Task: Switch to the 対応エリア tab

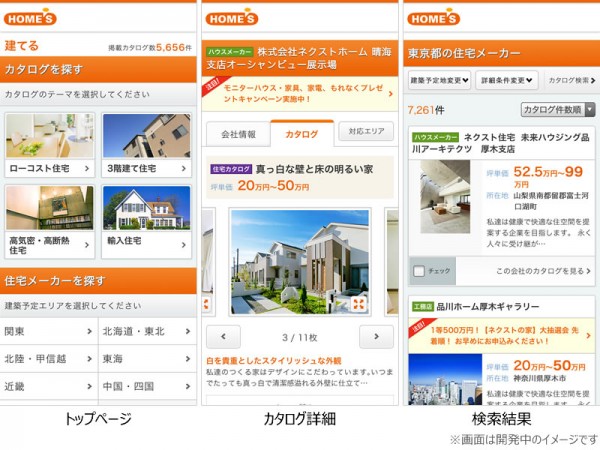Action: click(x=366, y=131)
